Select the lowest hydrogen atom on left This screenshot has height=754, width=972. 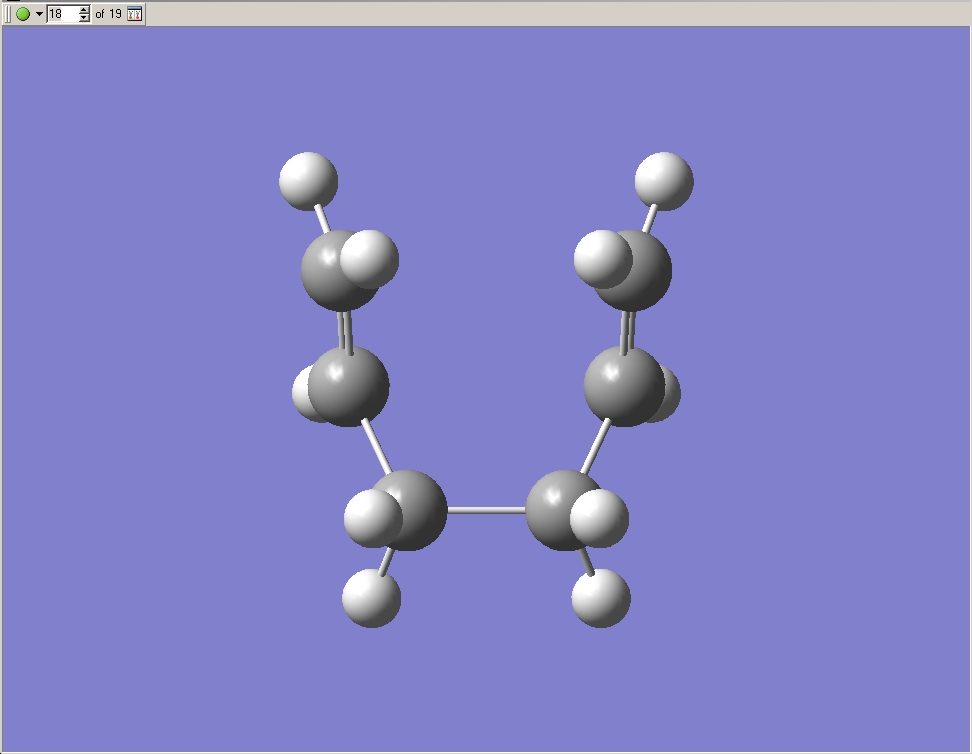tap(371, 598)
